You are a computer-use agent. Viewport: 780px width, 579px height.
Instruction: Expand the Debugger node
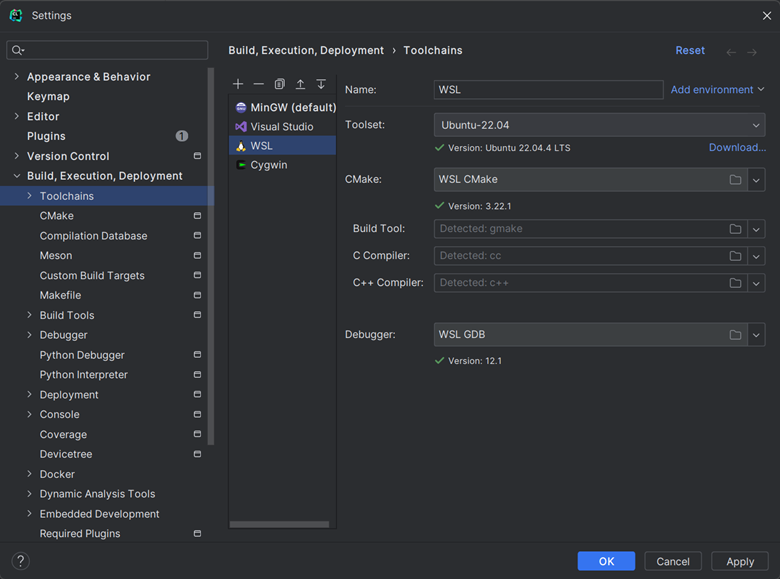pos(29,335)
